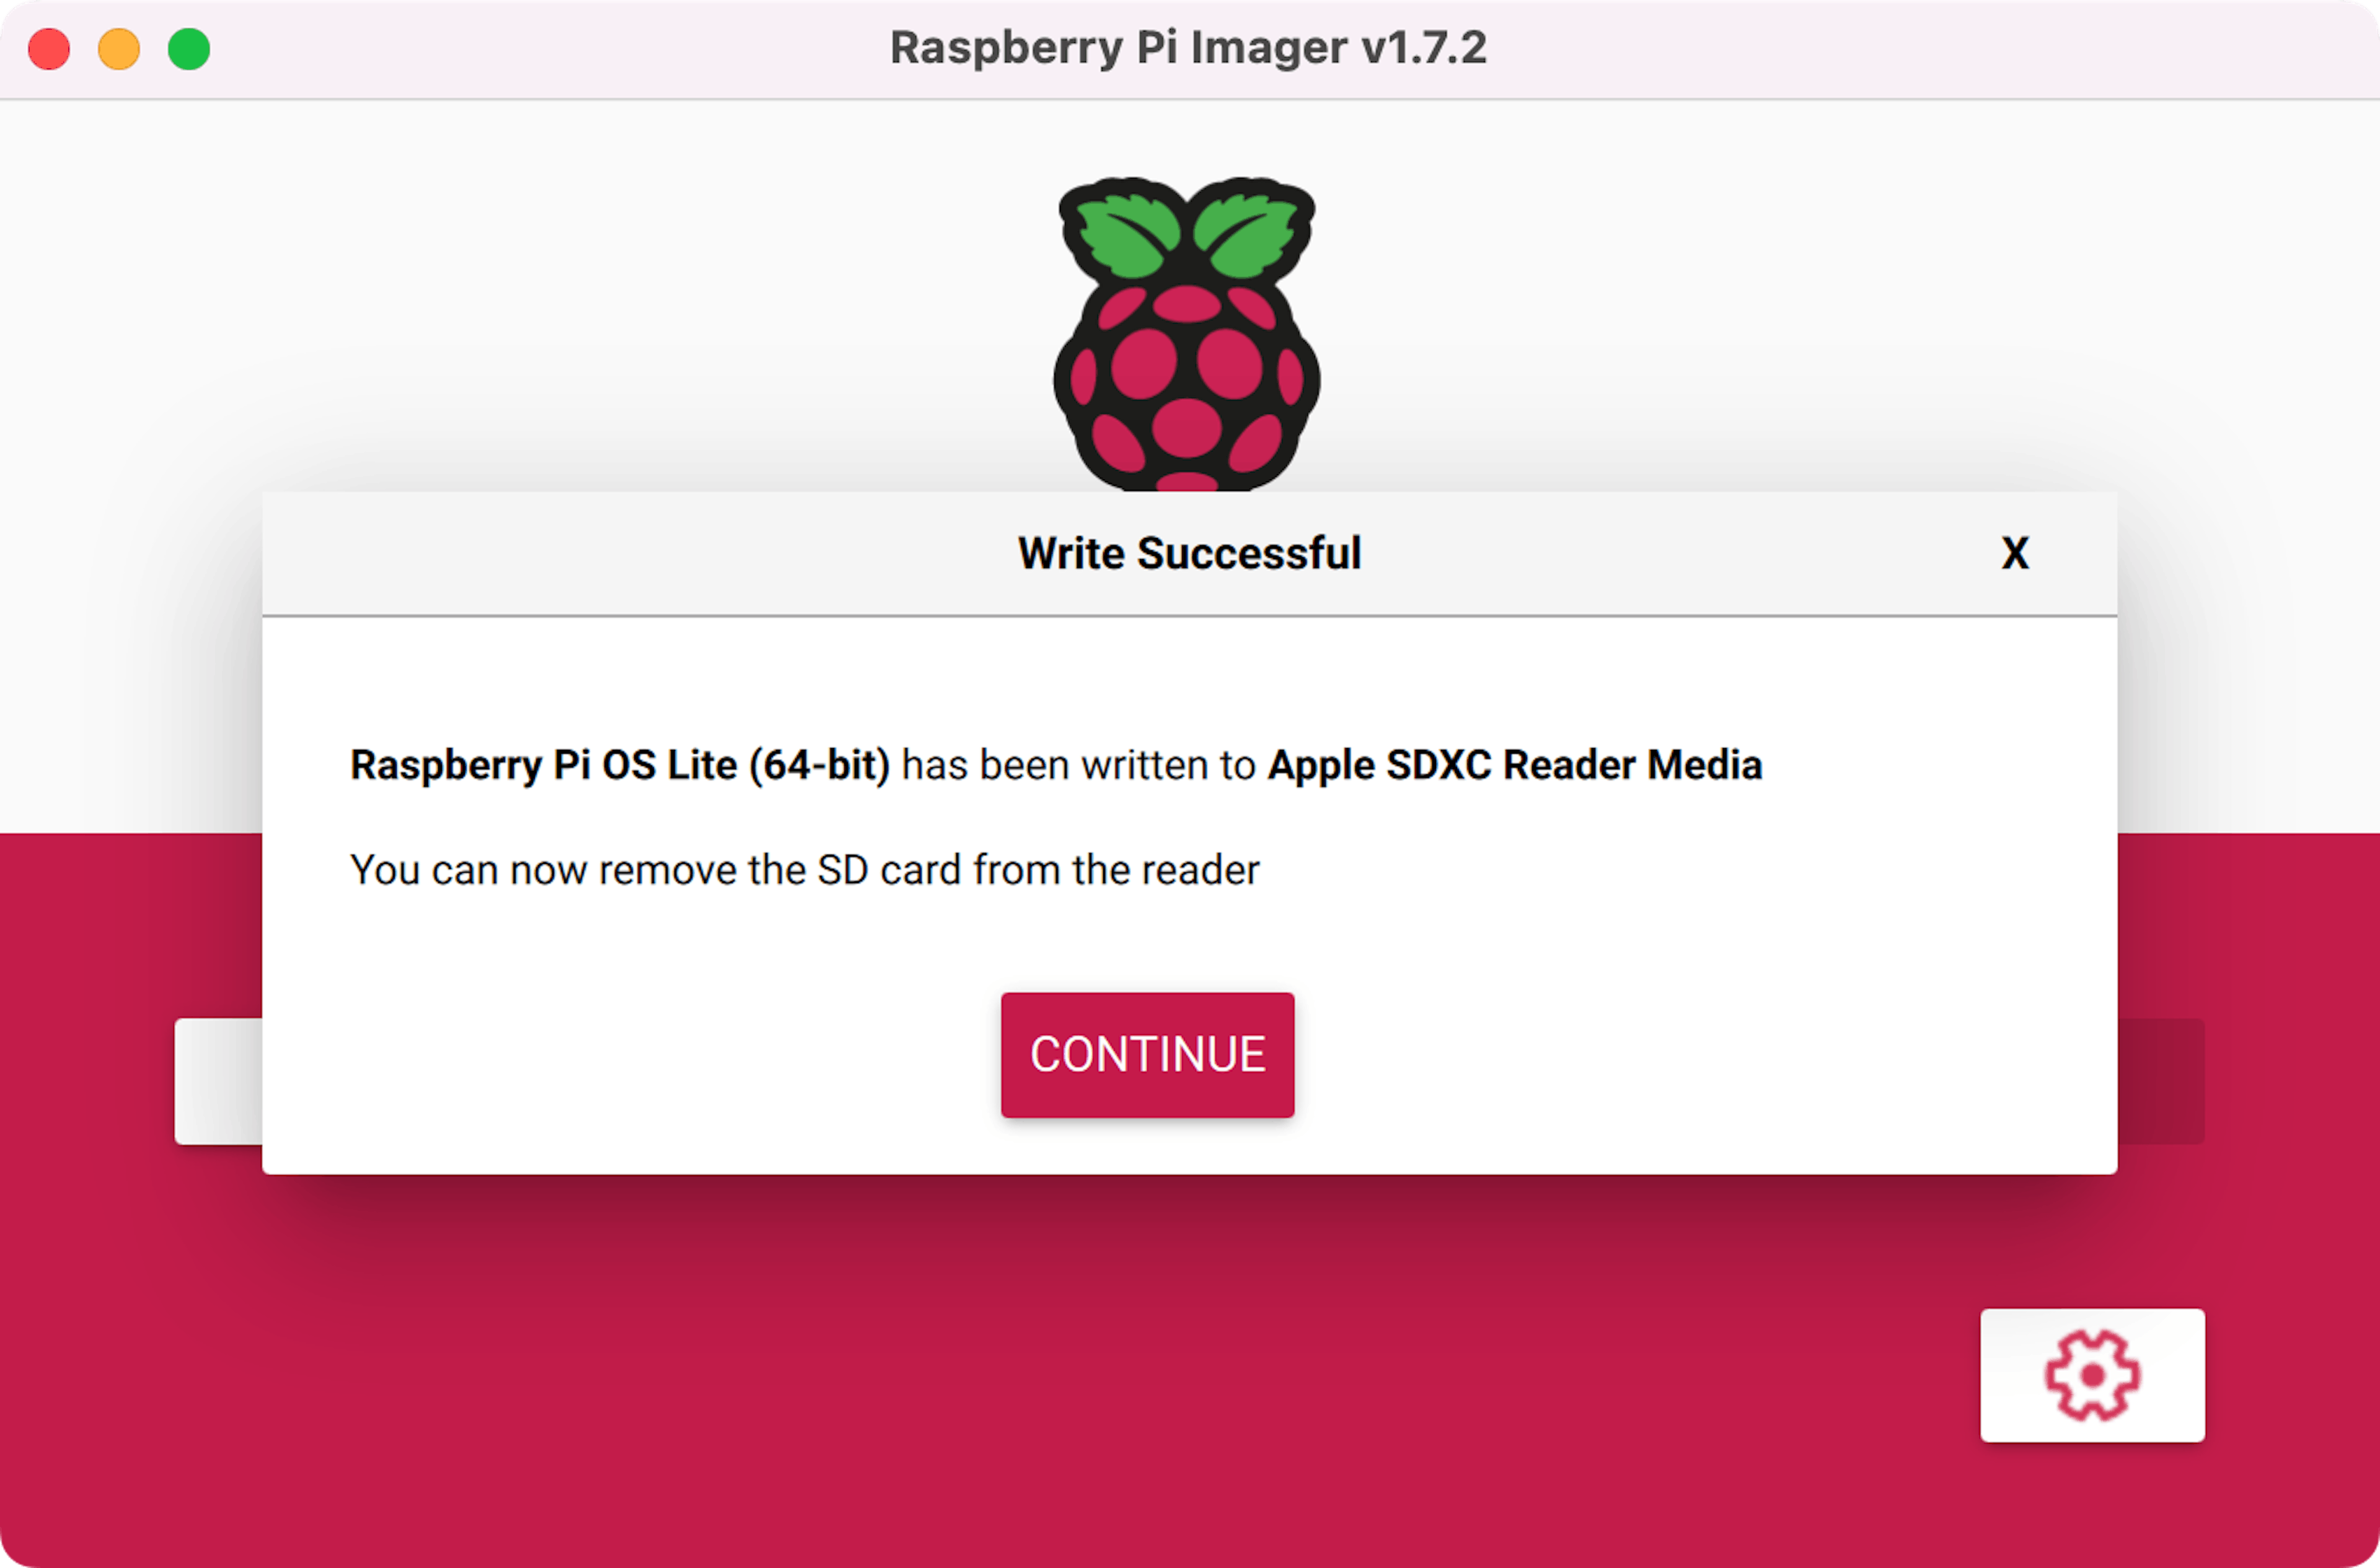Click the words 'has been written to'
Viewport: 2380px width, 1568px height.
point(1078,765)
